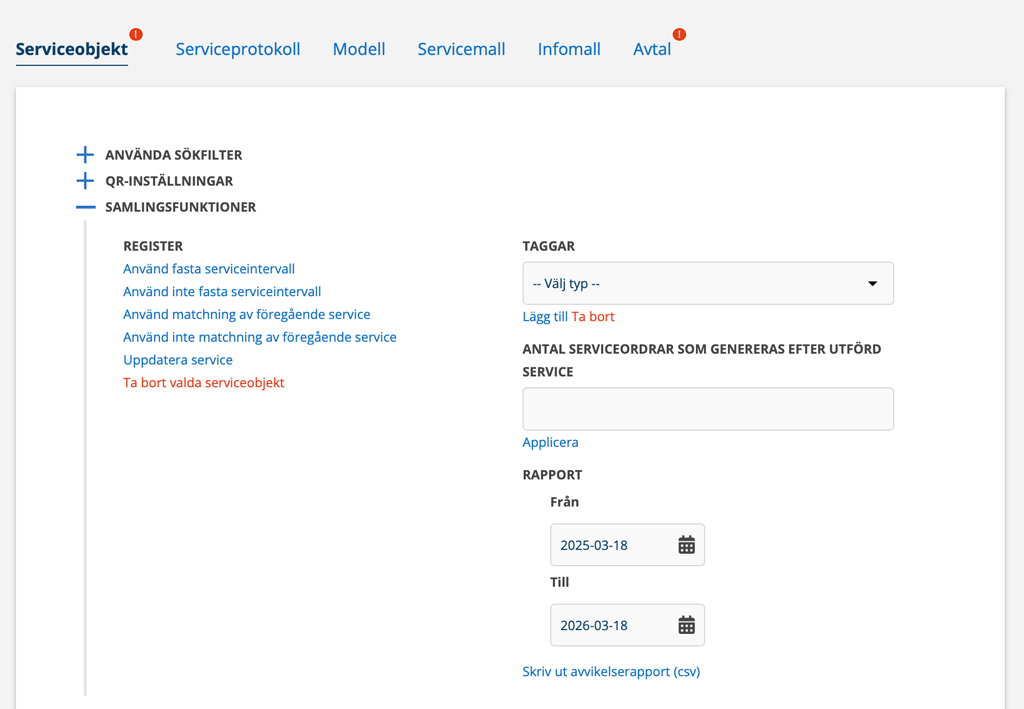Image resolution: width=1024 pixels, height=709 pixels.
Task: Switch to the Serviceprotokoll tab
Action: click(238, 49)
